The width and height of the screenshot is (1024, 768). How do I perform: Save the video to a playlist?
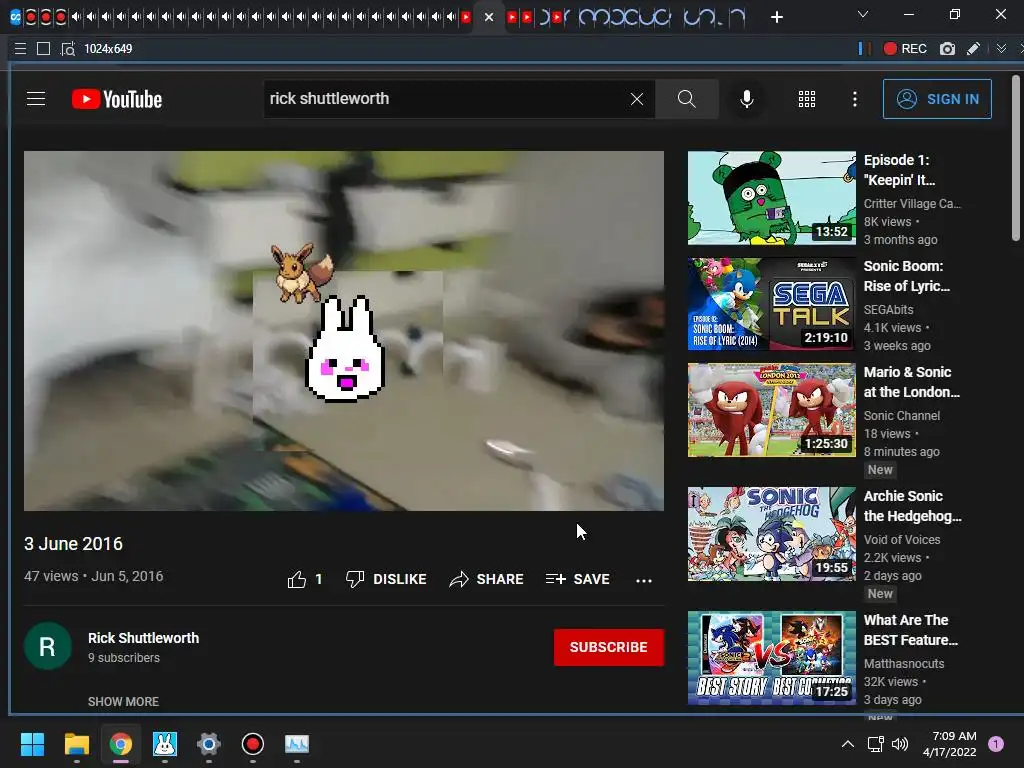(577, 579)
